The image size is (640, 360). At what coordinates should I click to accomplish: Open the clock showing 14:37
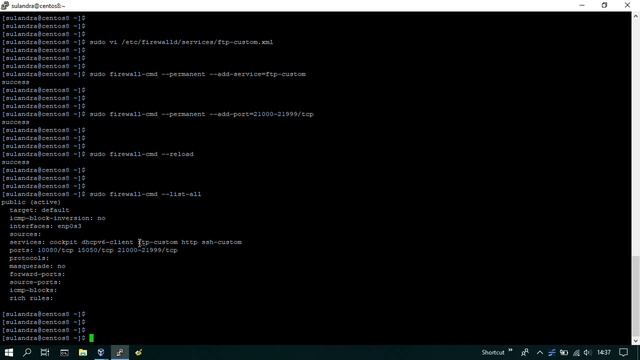(x=604, y=352)
